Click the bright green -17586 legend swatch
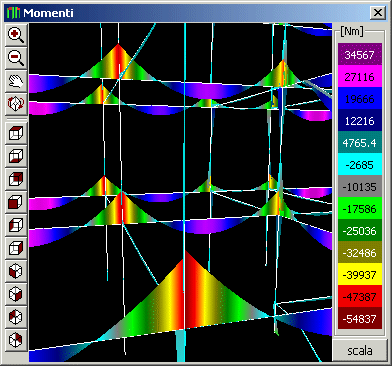Screen dimensions: 392x366 point(360,209)
